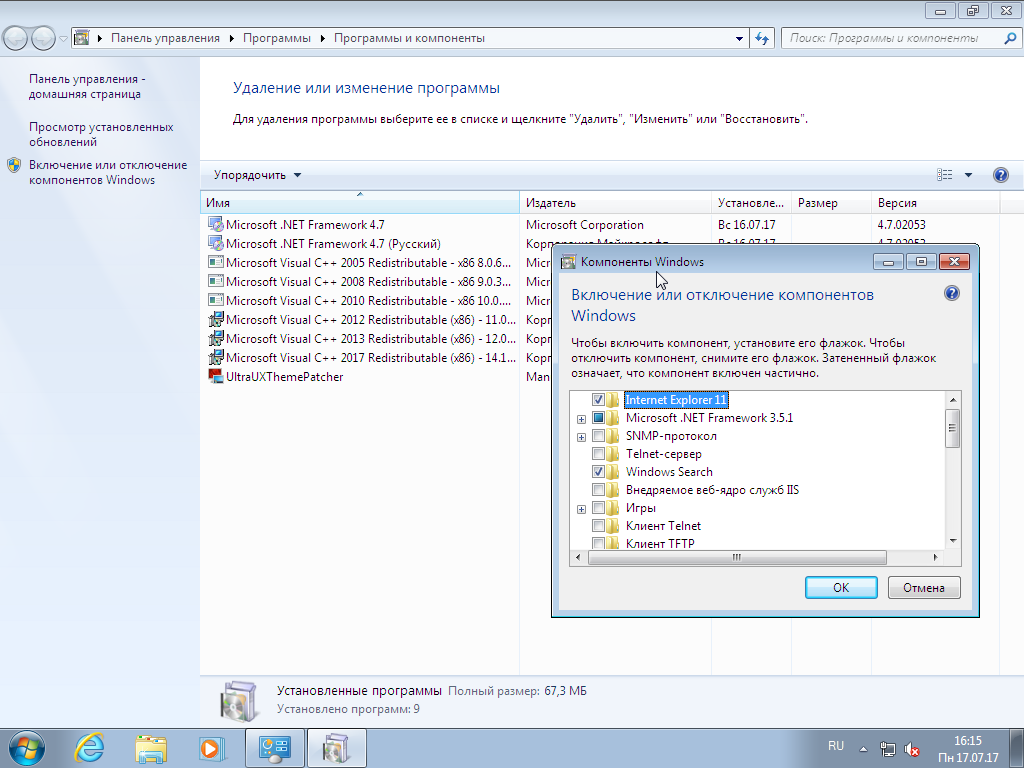Expand the Microsoft .NET Framework 3.5.1 node

point(581,419)
